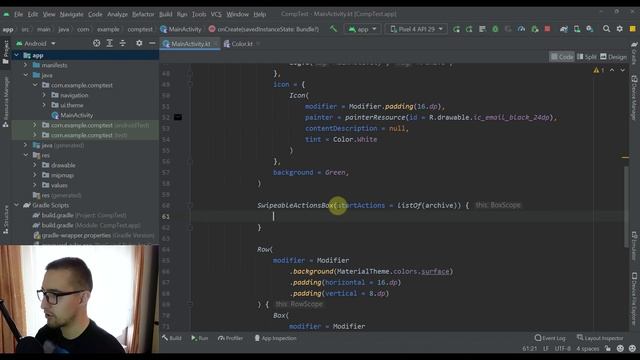This screenshot has height=360, width=640.
Task: Click the yellow warning stripe marker
Action: (x=625, y=157)
